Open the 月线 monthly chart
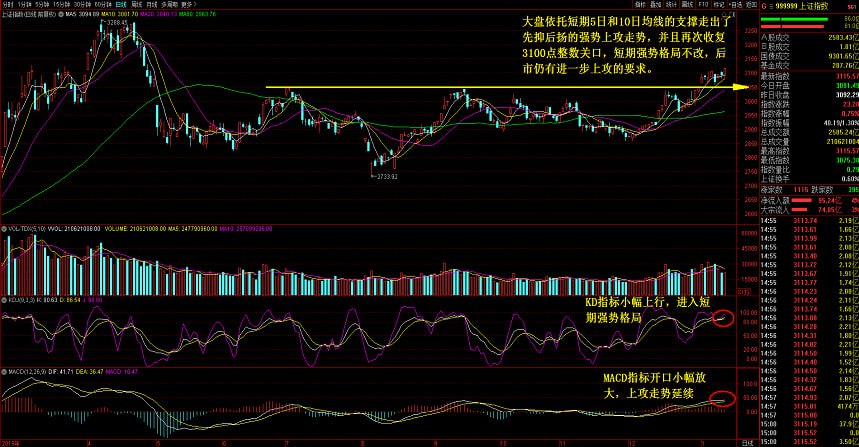859x447 pixels. tap(152, 4)
